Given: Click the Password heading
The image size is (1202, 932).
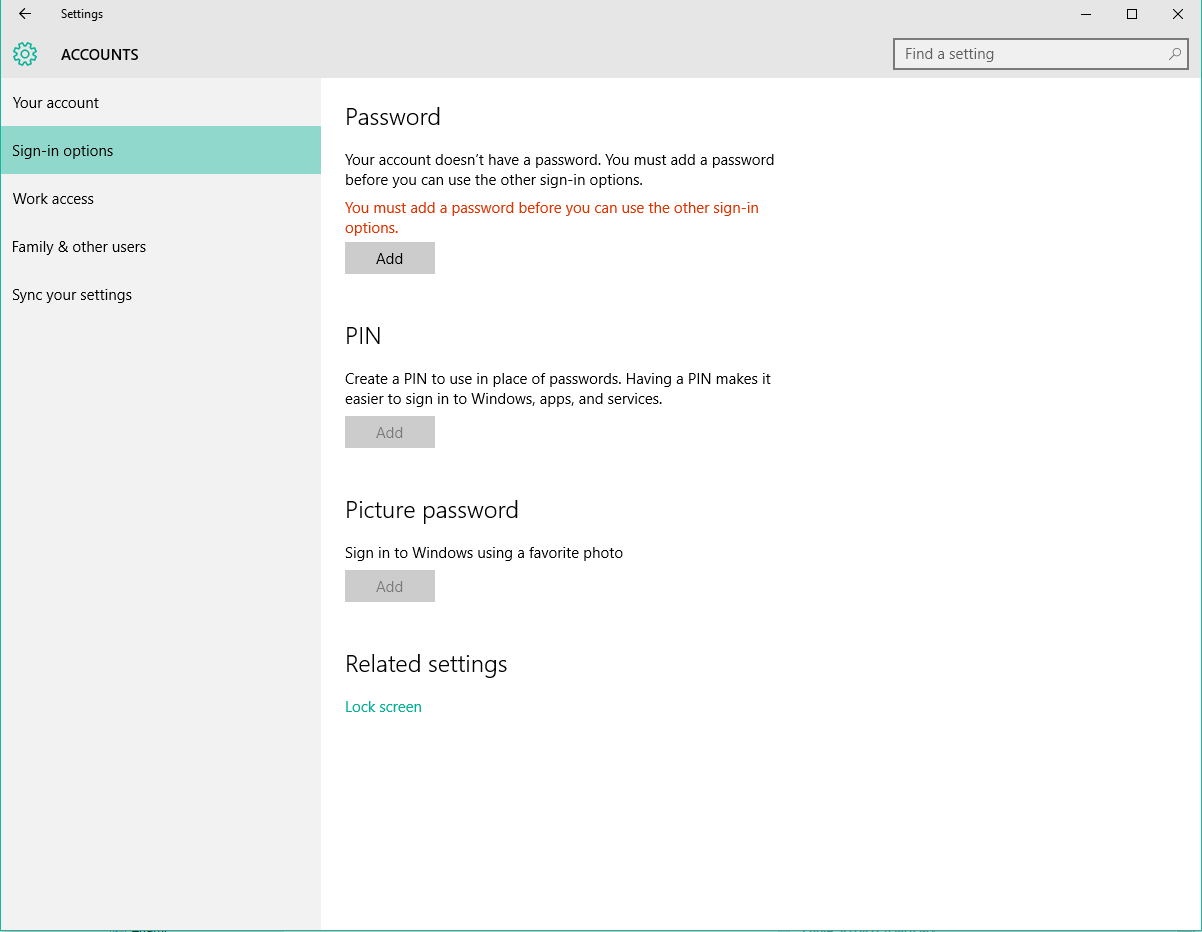Looking at the screenshot, I should pos(393,117).
